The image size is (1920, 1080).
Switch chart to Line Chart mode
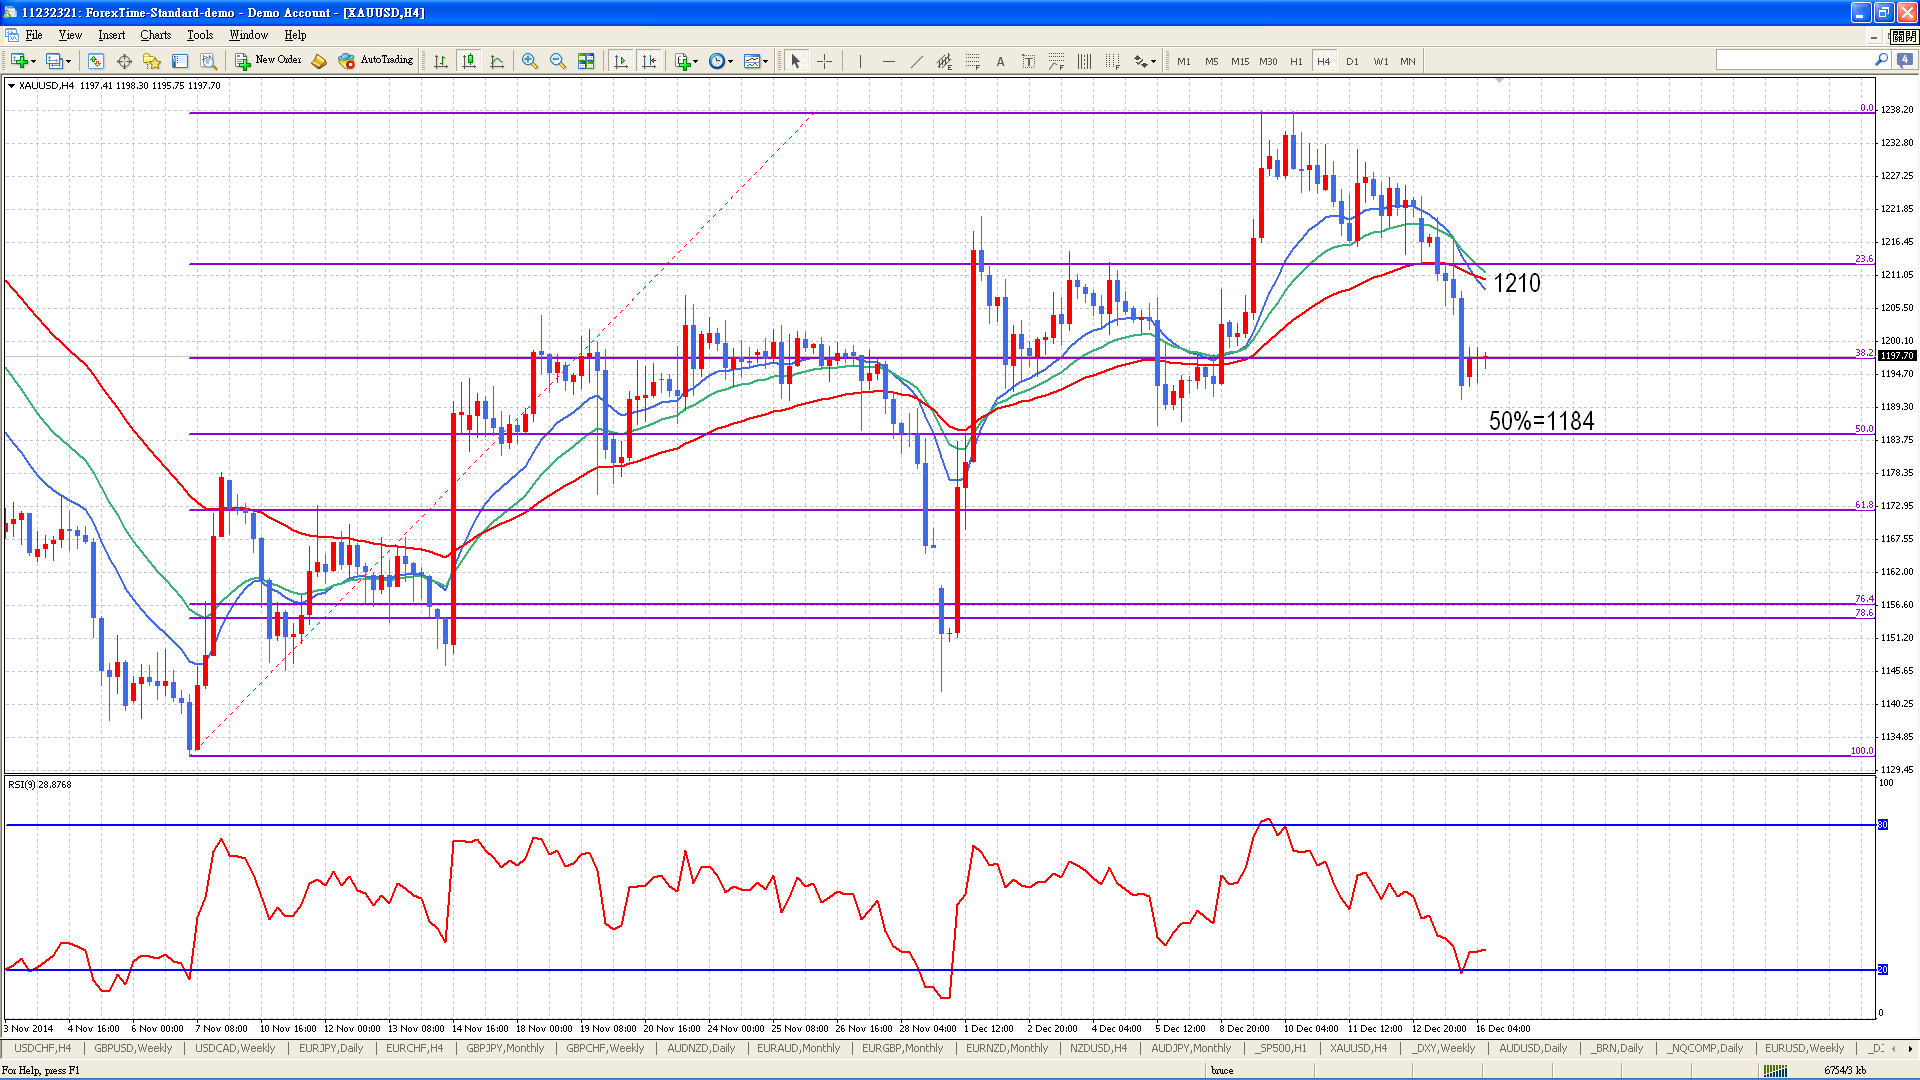coord(497,61)
